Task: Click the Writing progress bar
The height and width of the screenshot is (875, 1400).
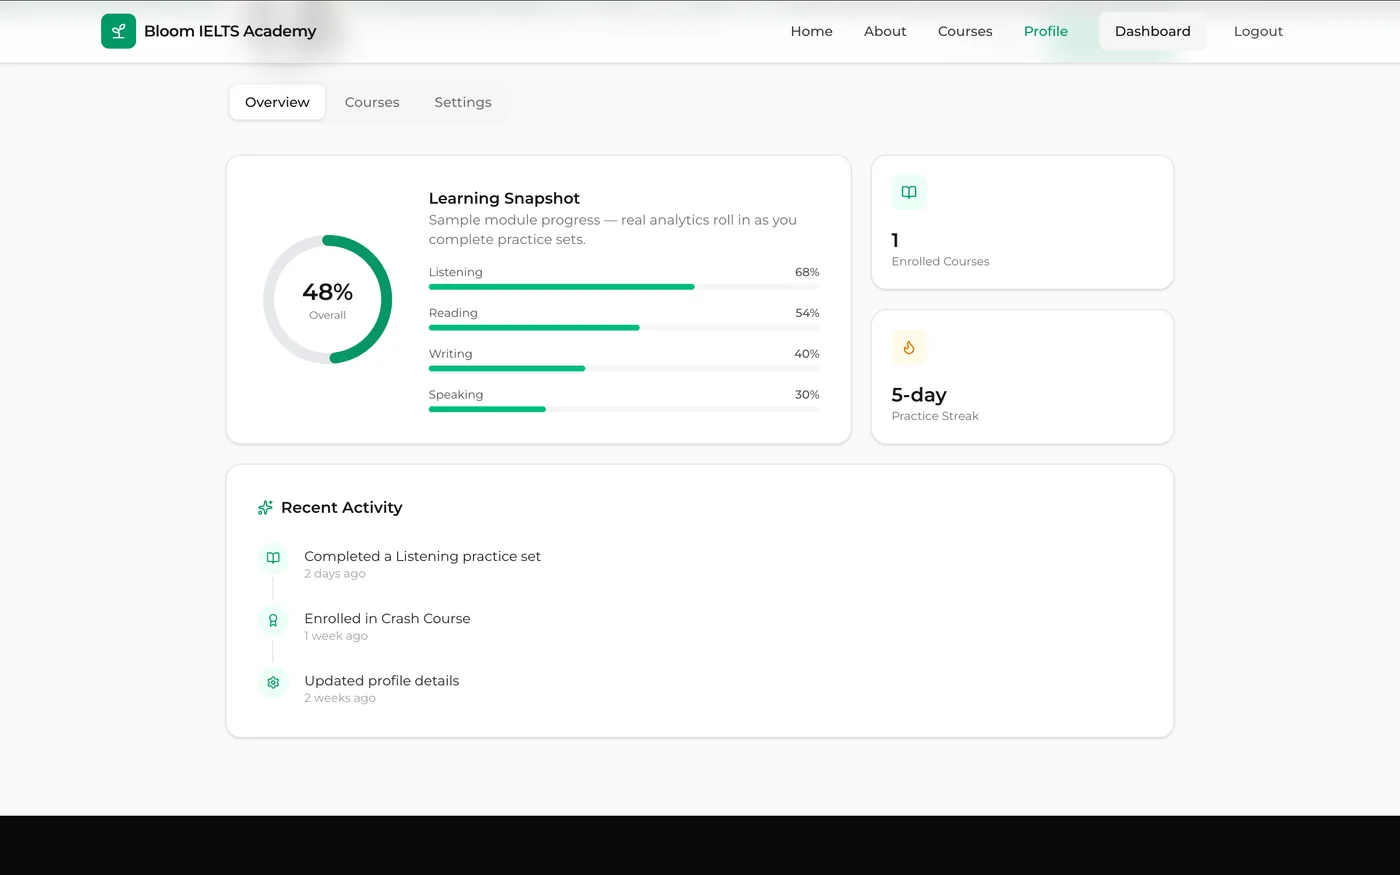Action: pyautogui.click(x=624, y=369)
